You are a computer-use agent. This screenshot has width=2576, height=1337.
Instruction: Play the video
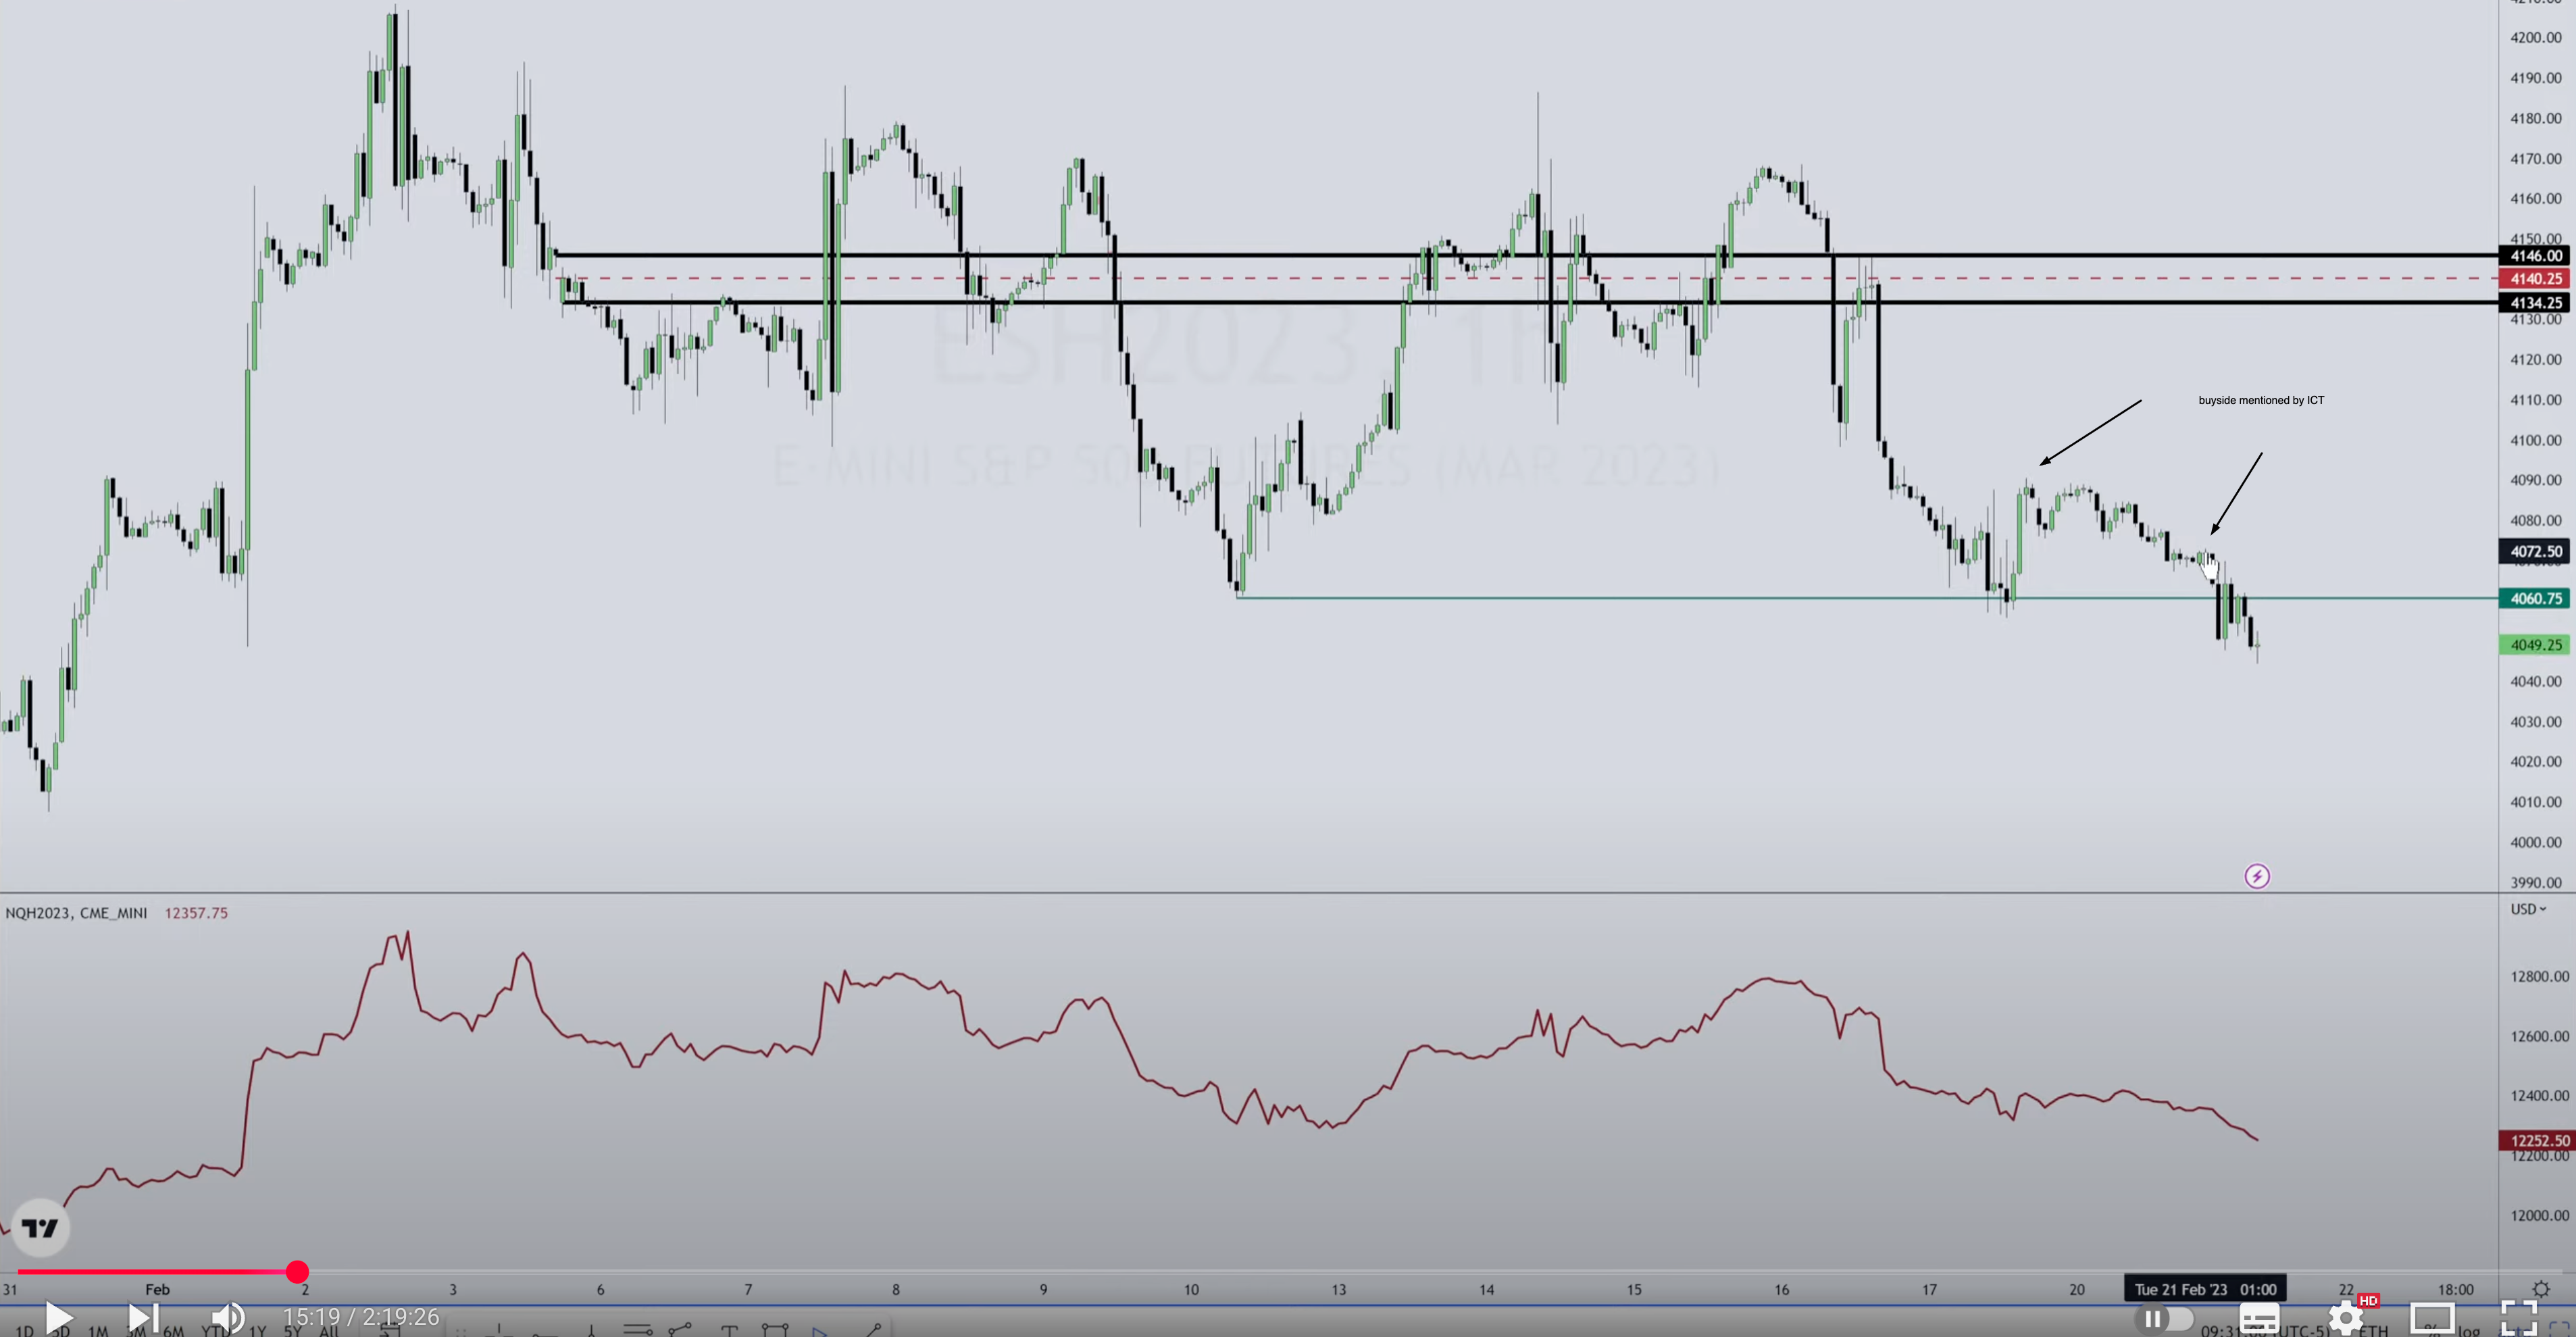pyautogui.click(x=59, y=1317)
